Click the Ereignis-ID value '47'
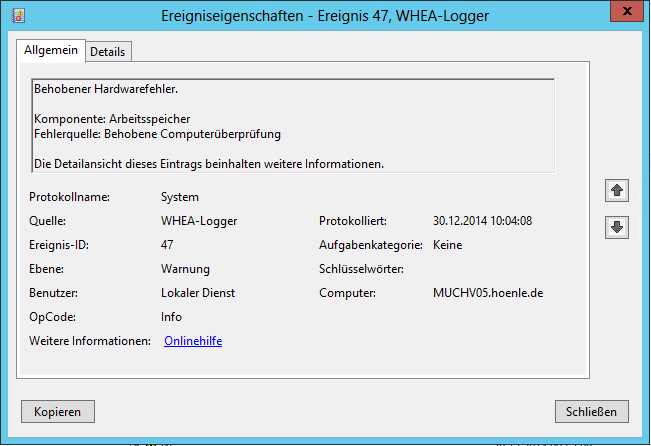This screenshot has height=446, width=651. pos(167,245)
